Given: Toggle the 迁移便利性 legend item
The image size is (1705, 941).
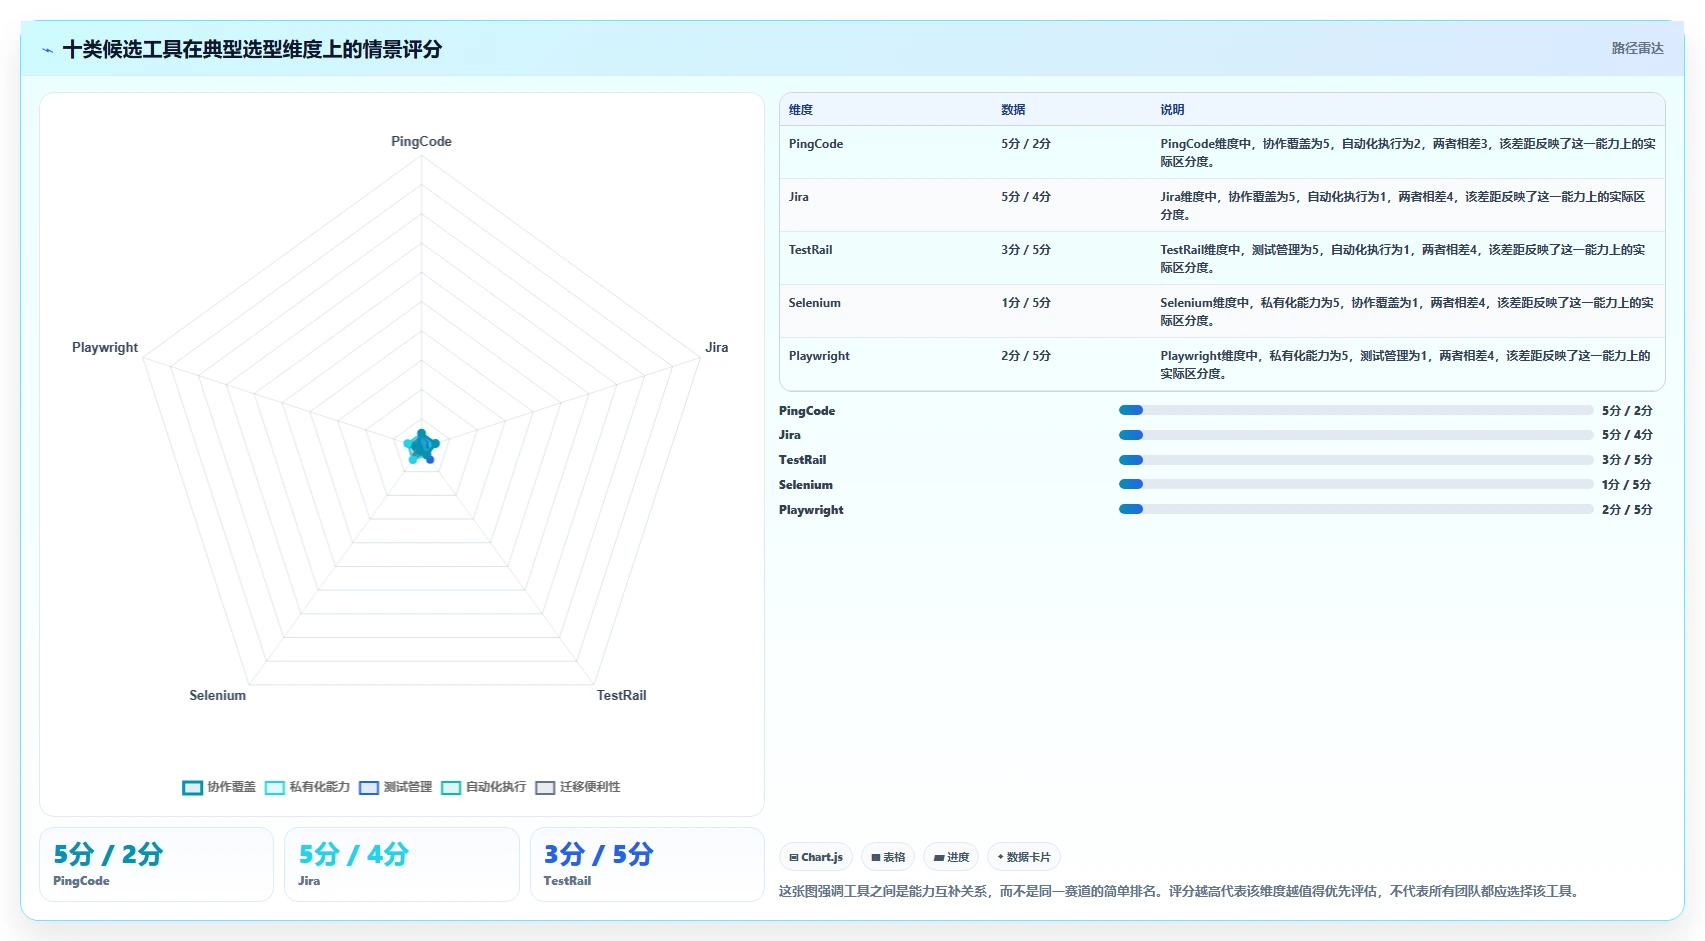Looking at the screenshot, I should [x=578, y=787].
